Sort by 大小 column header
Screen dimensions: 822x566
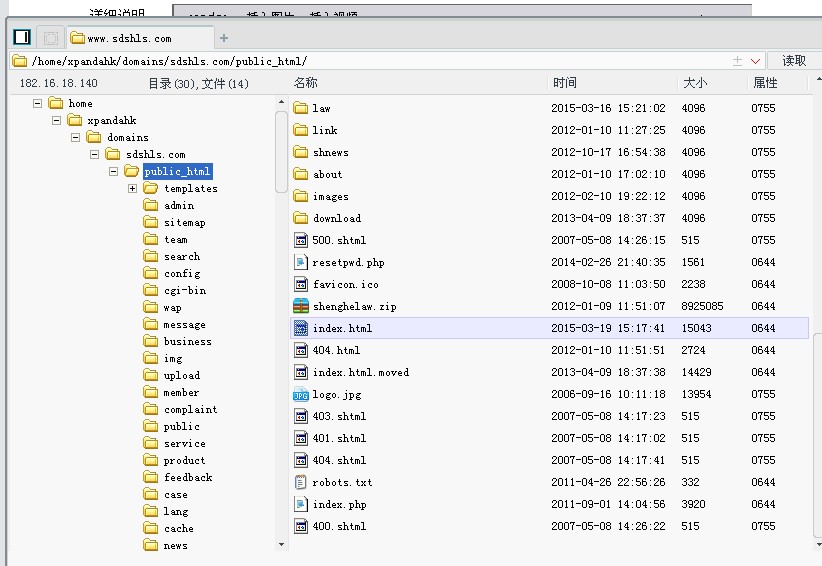(695, 83)
